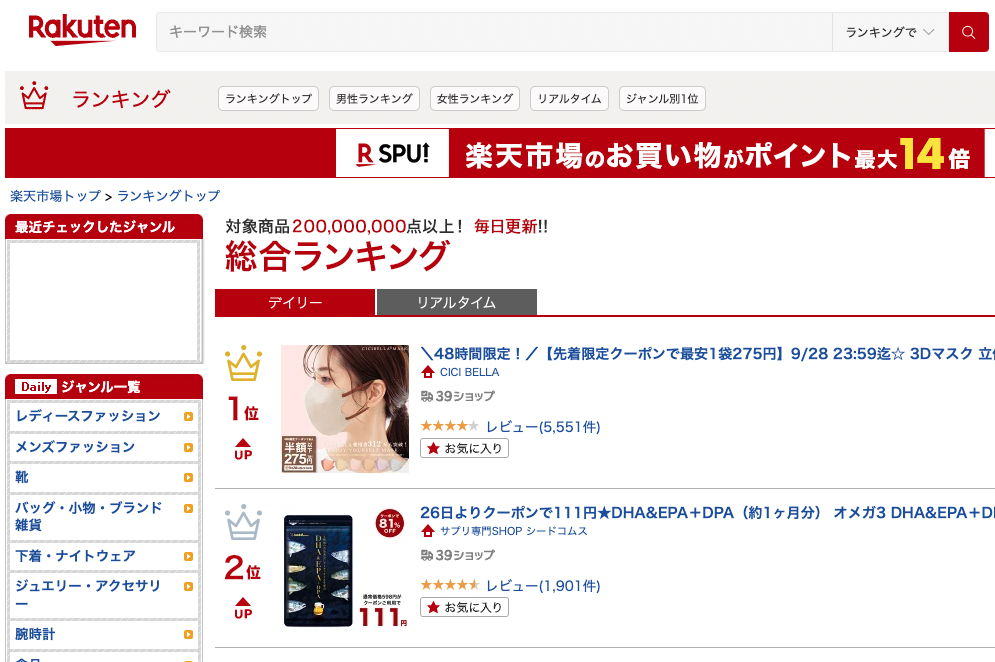This screenshot has width=995, height=662.
Task: Open 男性ランキング in the ranking nav
Action: pyautogui.click(x=374, y=98)
